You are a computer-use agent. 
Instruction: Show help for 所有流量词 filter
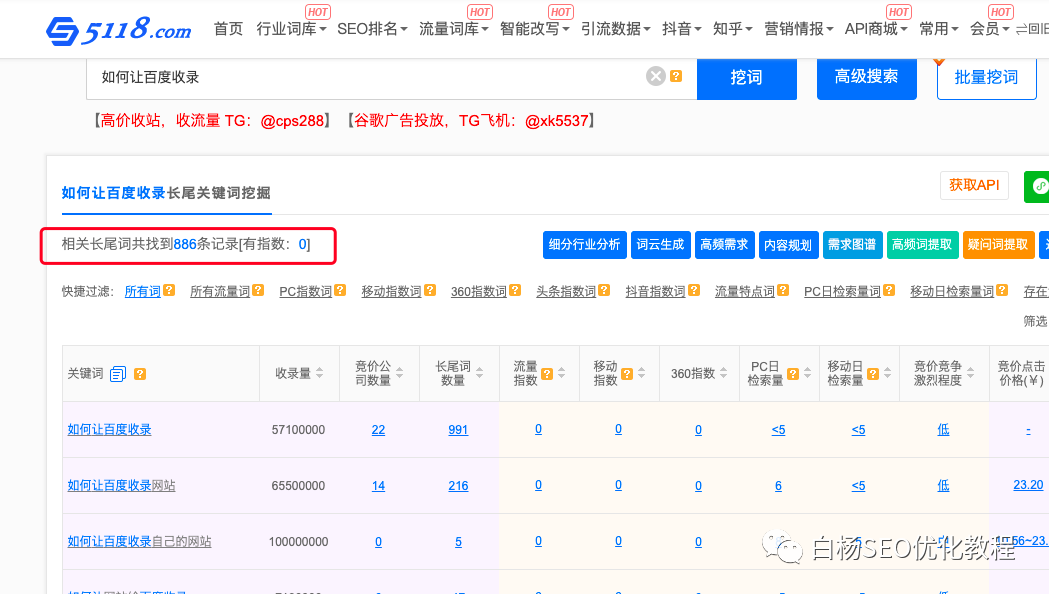coord(258,290)
